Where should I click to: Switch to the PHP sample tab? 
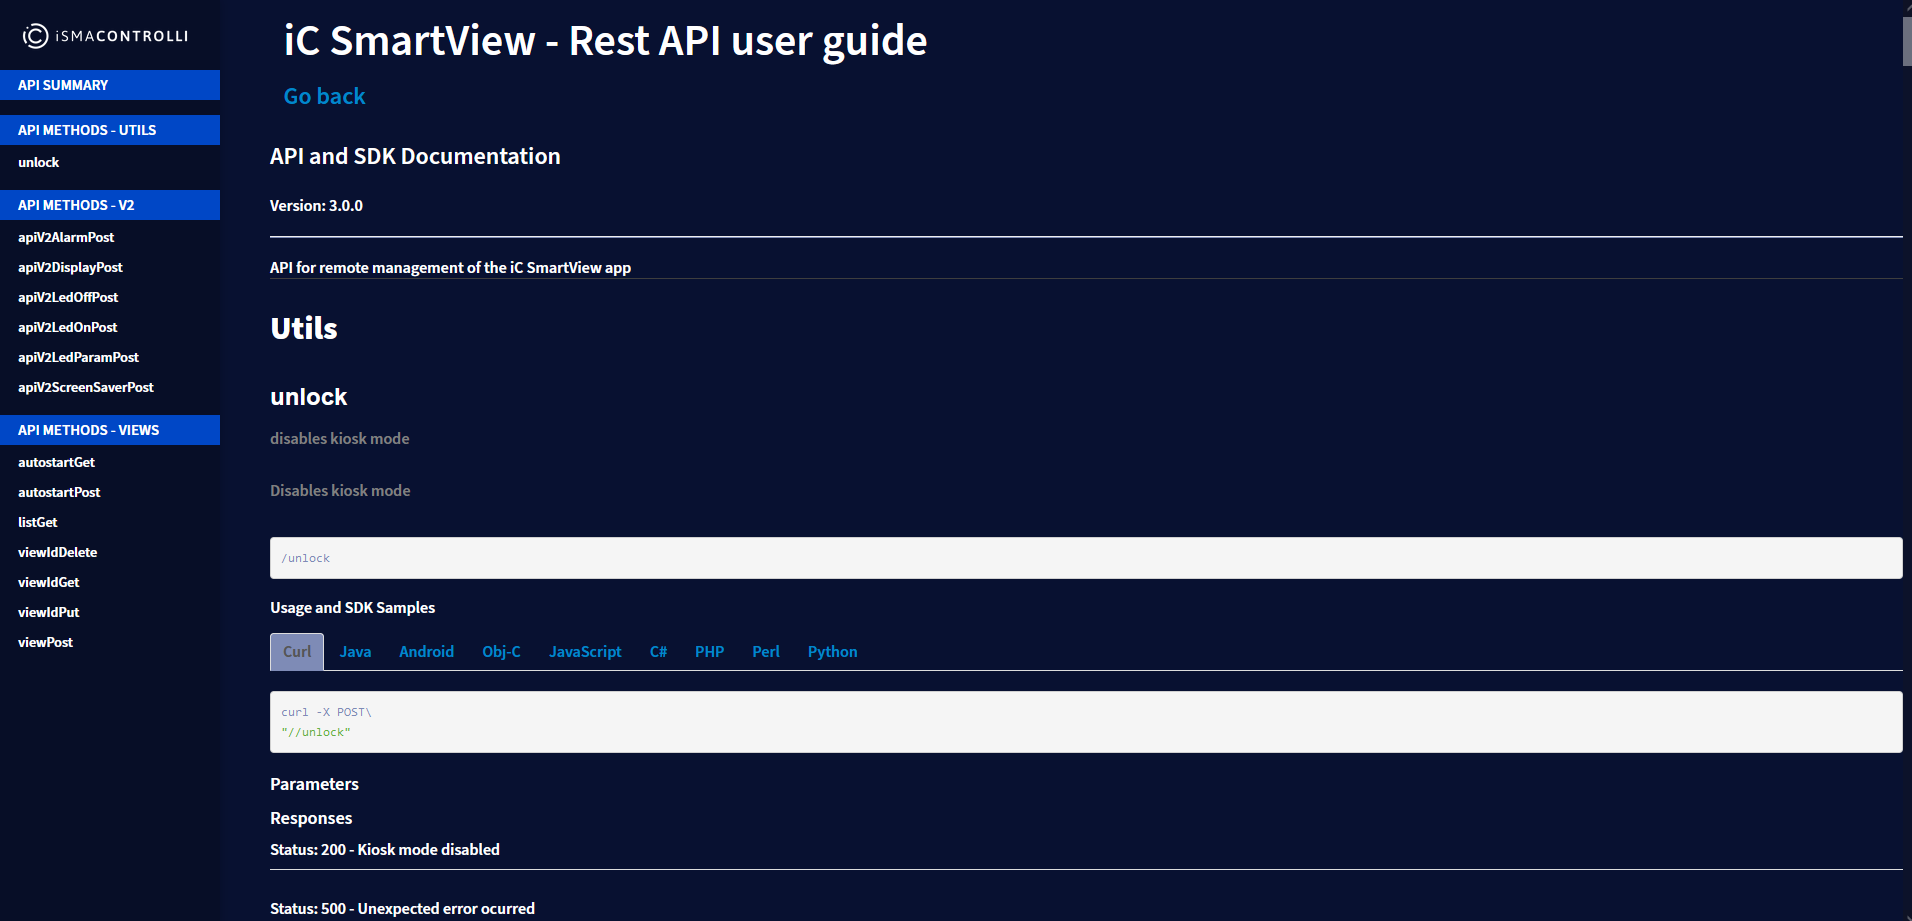pos(709,651)
